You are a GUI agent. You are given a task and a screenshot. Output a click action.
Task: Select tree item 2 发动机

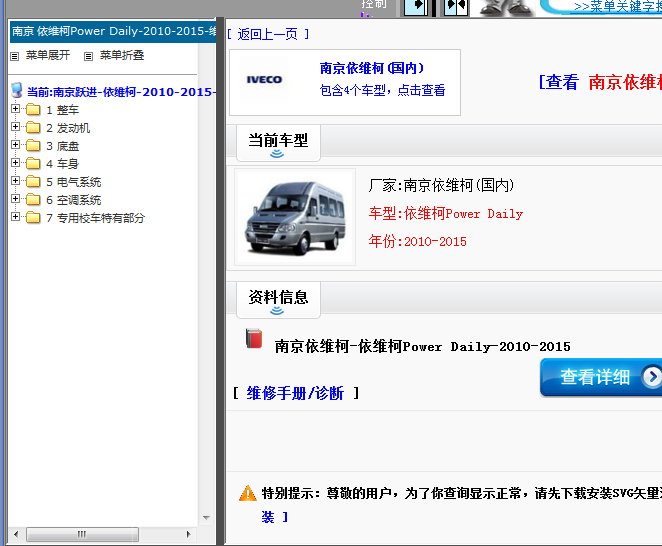(x=68, y=128)
